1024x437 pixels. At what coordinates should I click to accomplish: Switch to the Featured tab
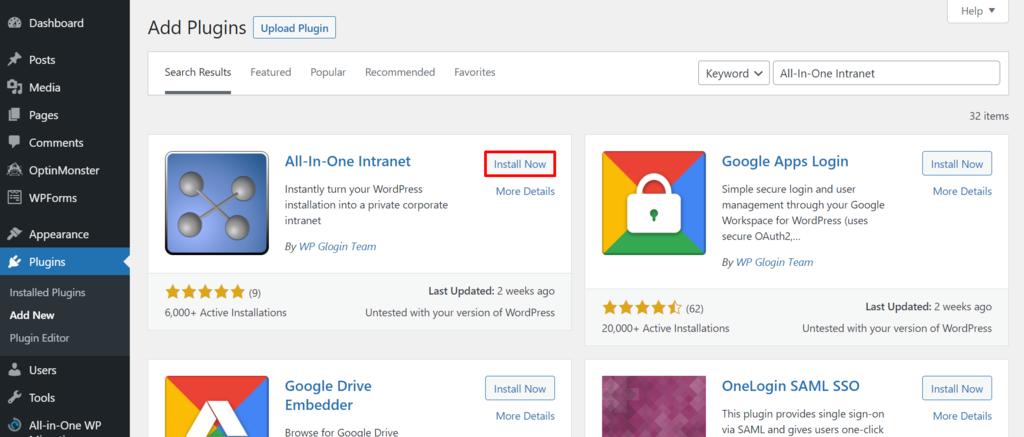point(270,73)
